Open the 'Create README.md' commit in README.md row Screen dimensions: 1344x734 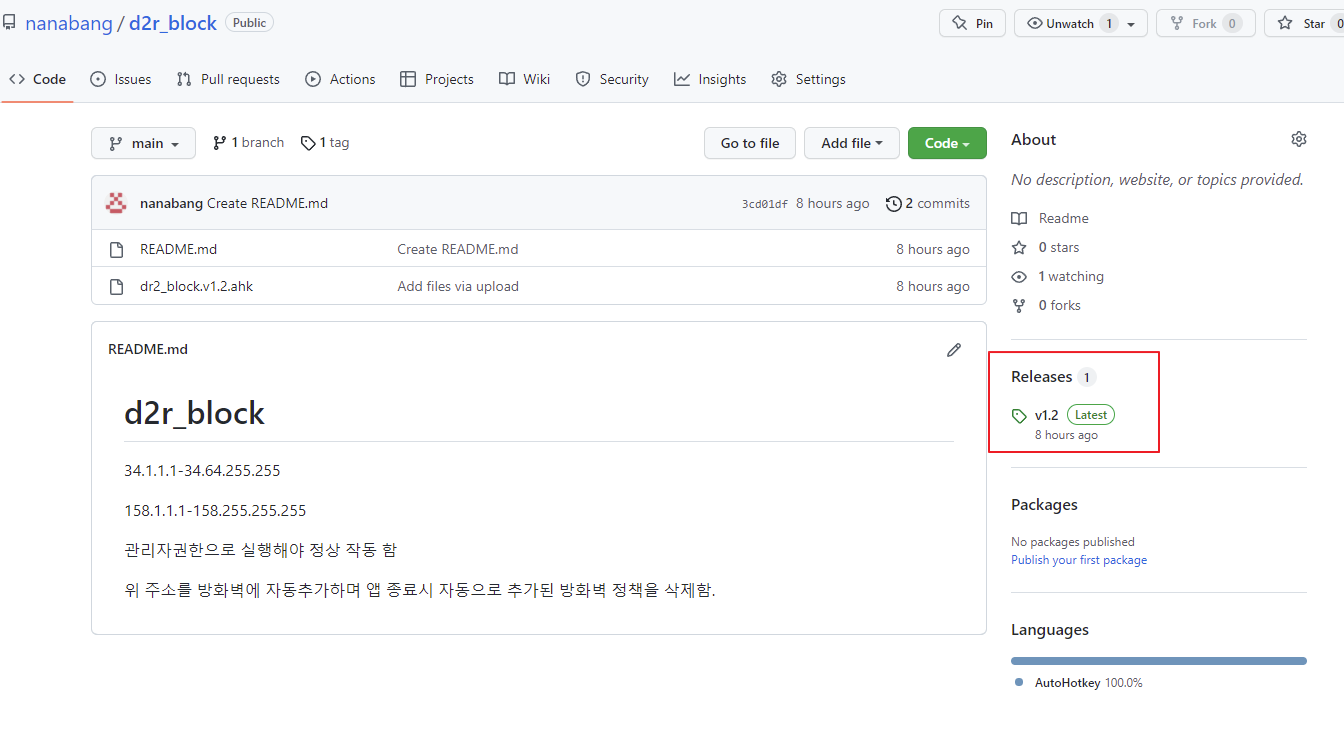coord(458,249)
